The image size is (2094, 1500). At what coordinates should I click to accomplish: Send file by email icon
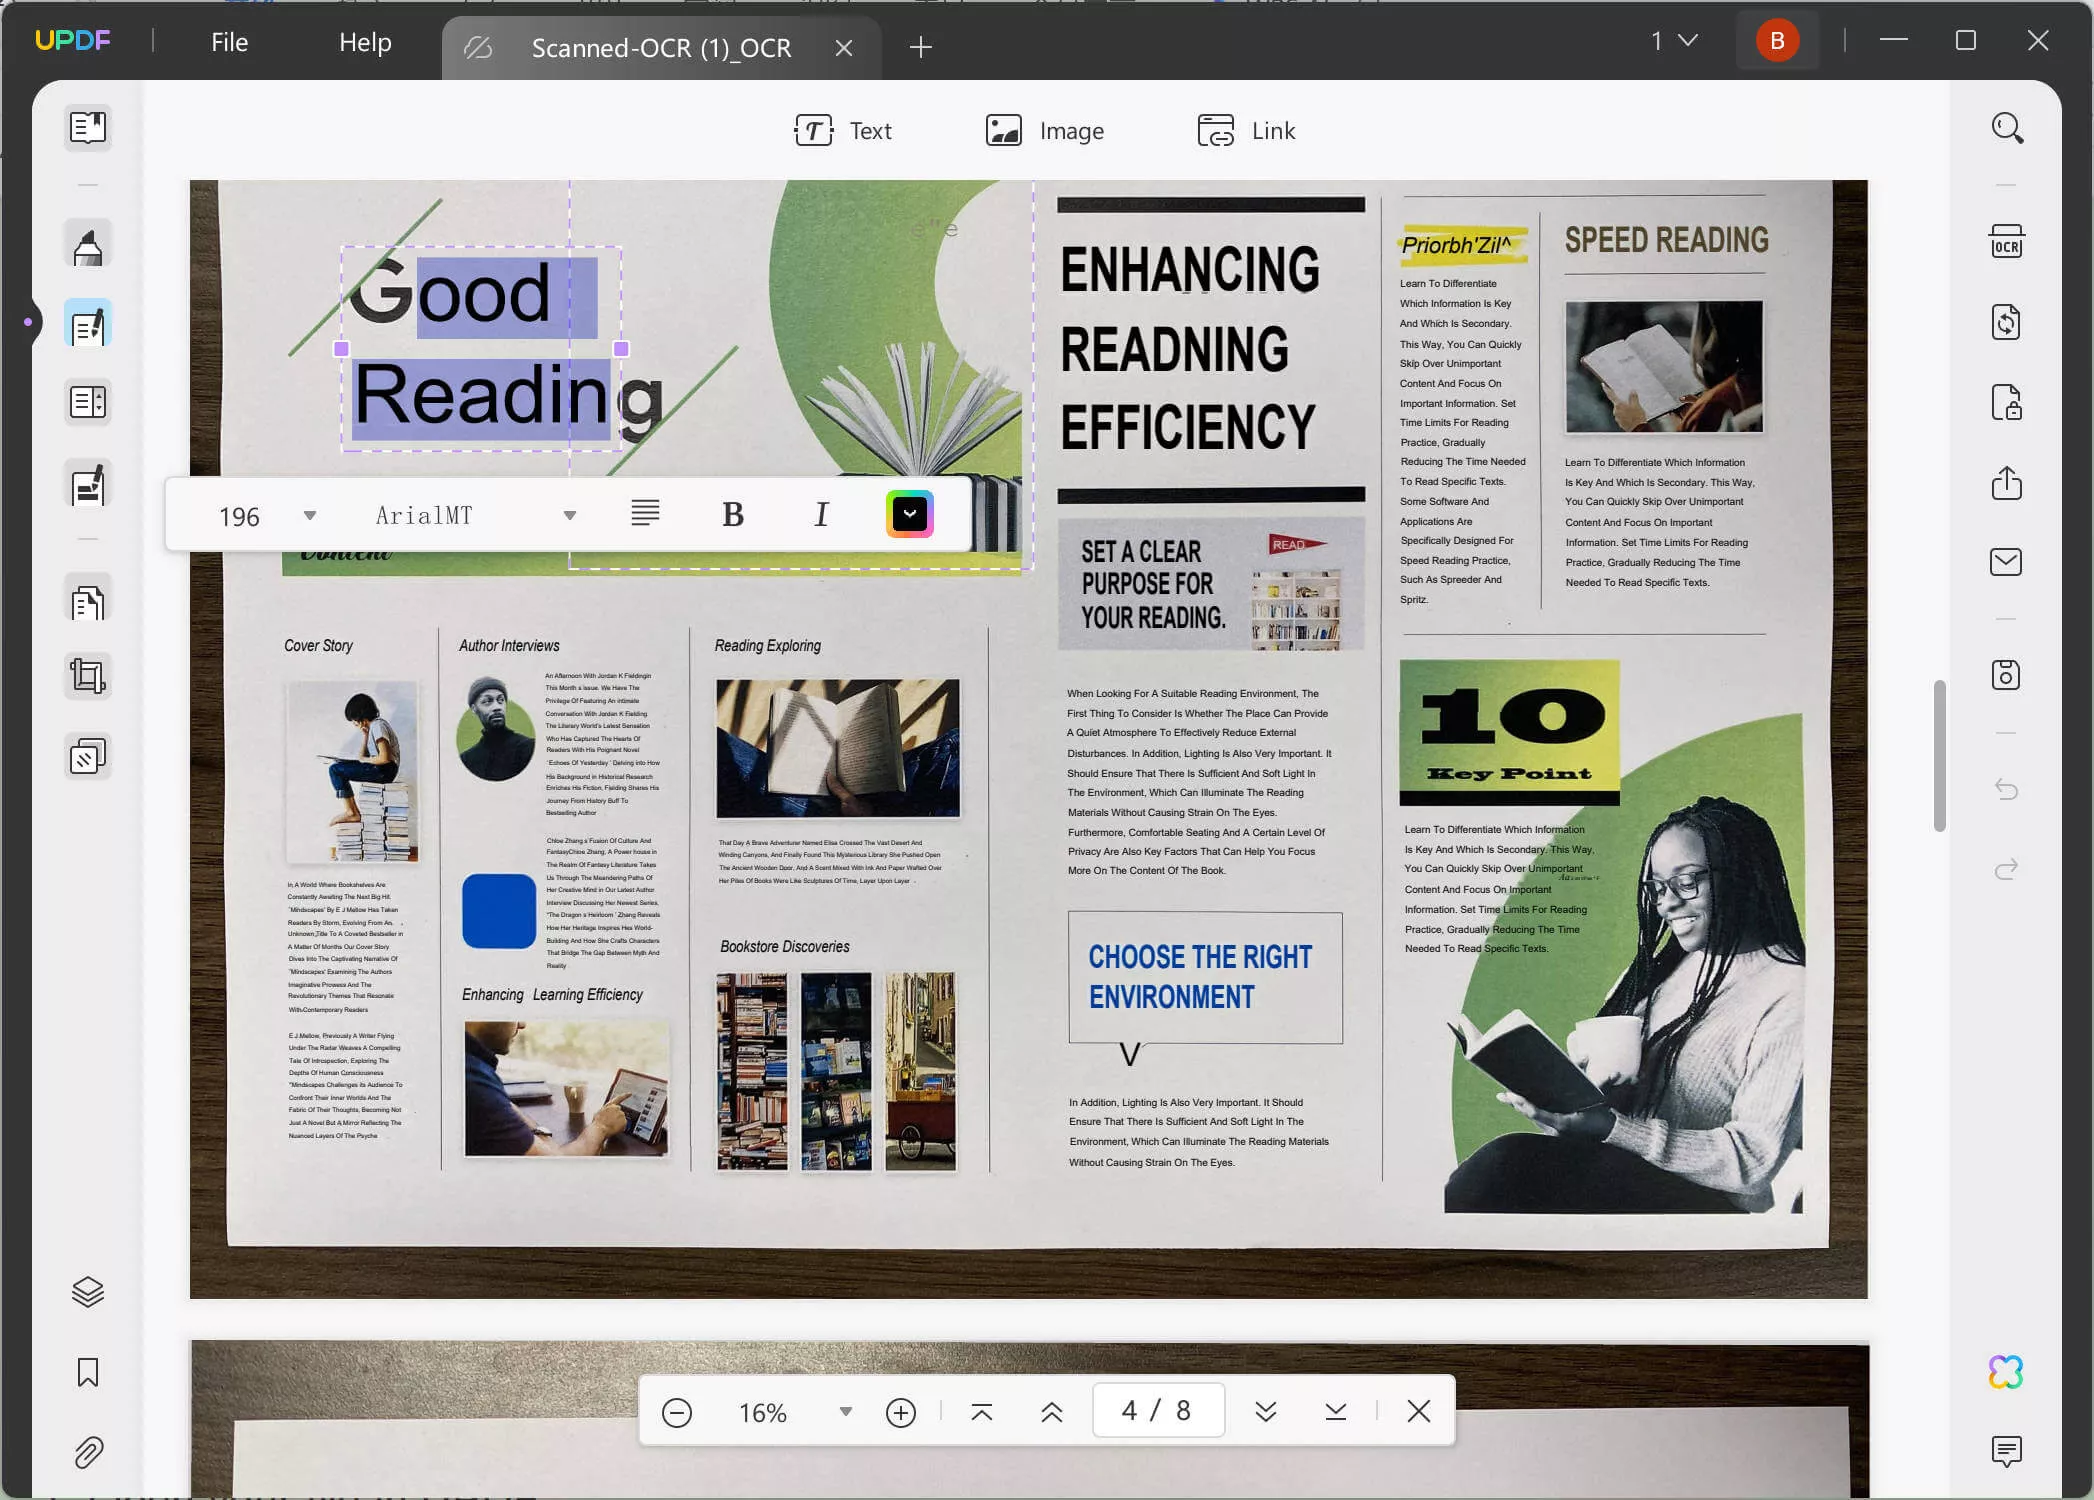pyautogui.click(x=2006, y=562)
